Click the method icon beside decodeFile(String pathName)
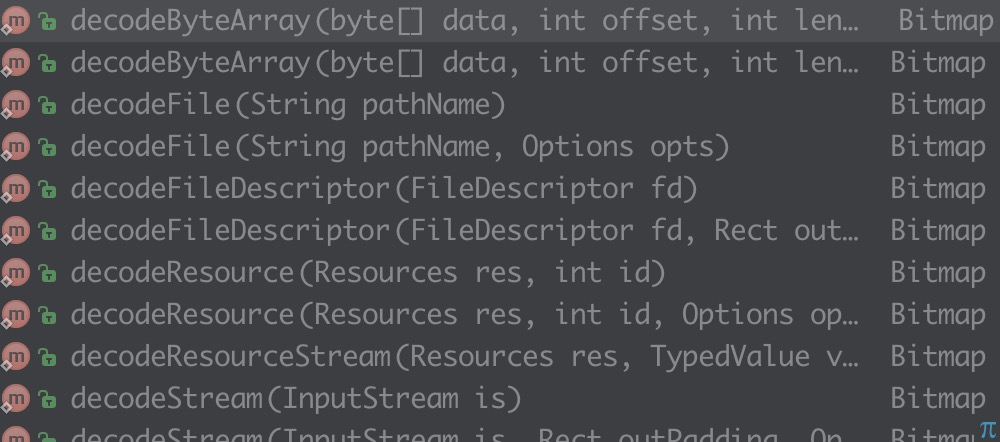1000x442 pixels. click(14, 105)
